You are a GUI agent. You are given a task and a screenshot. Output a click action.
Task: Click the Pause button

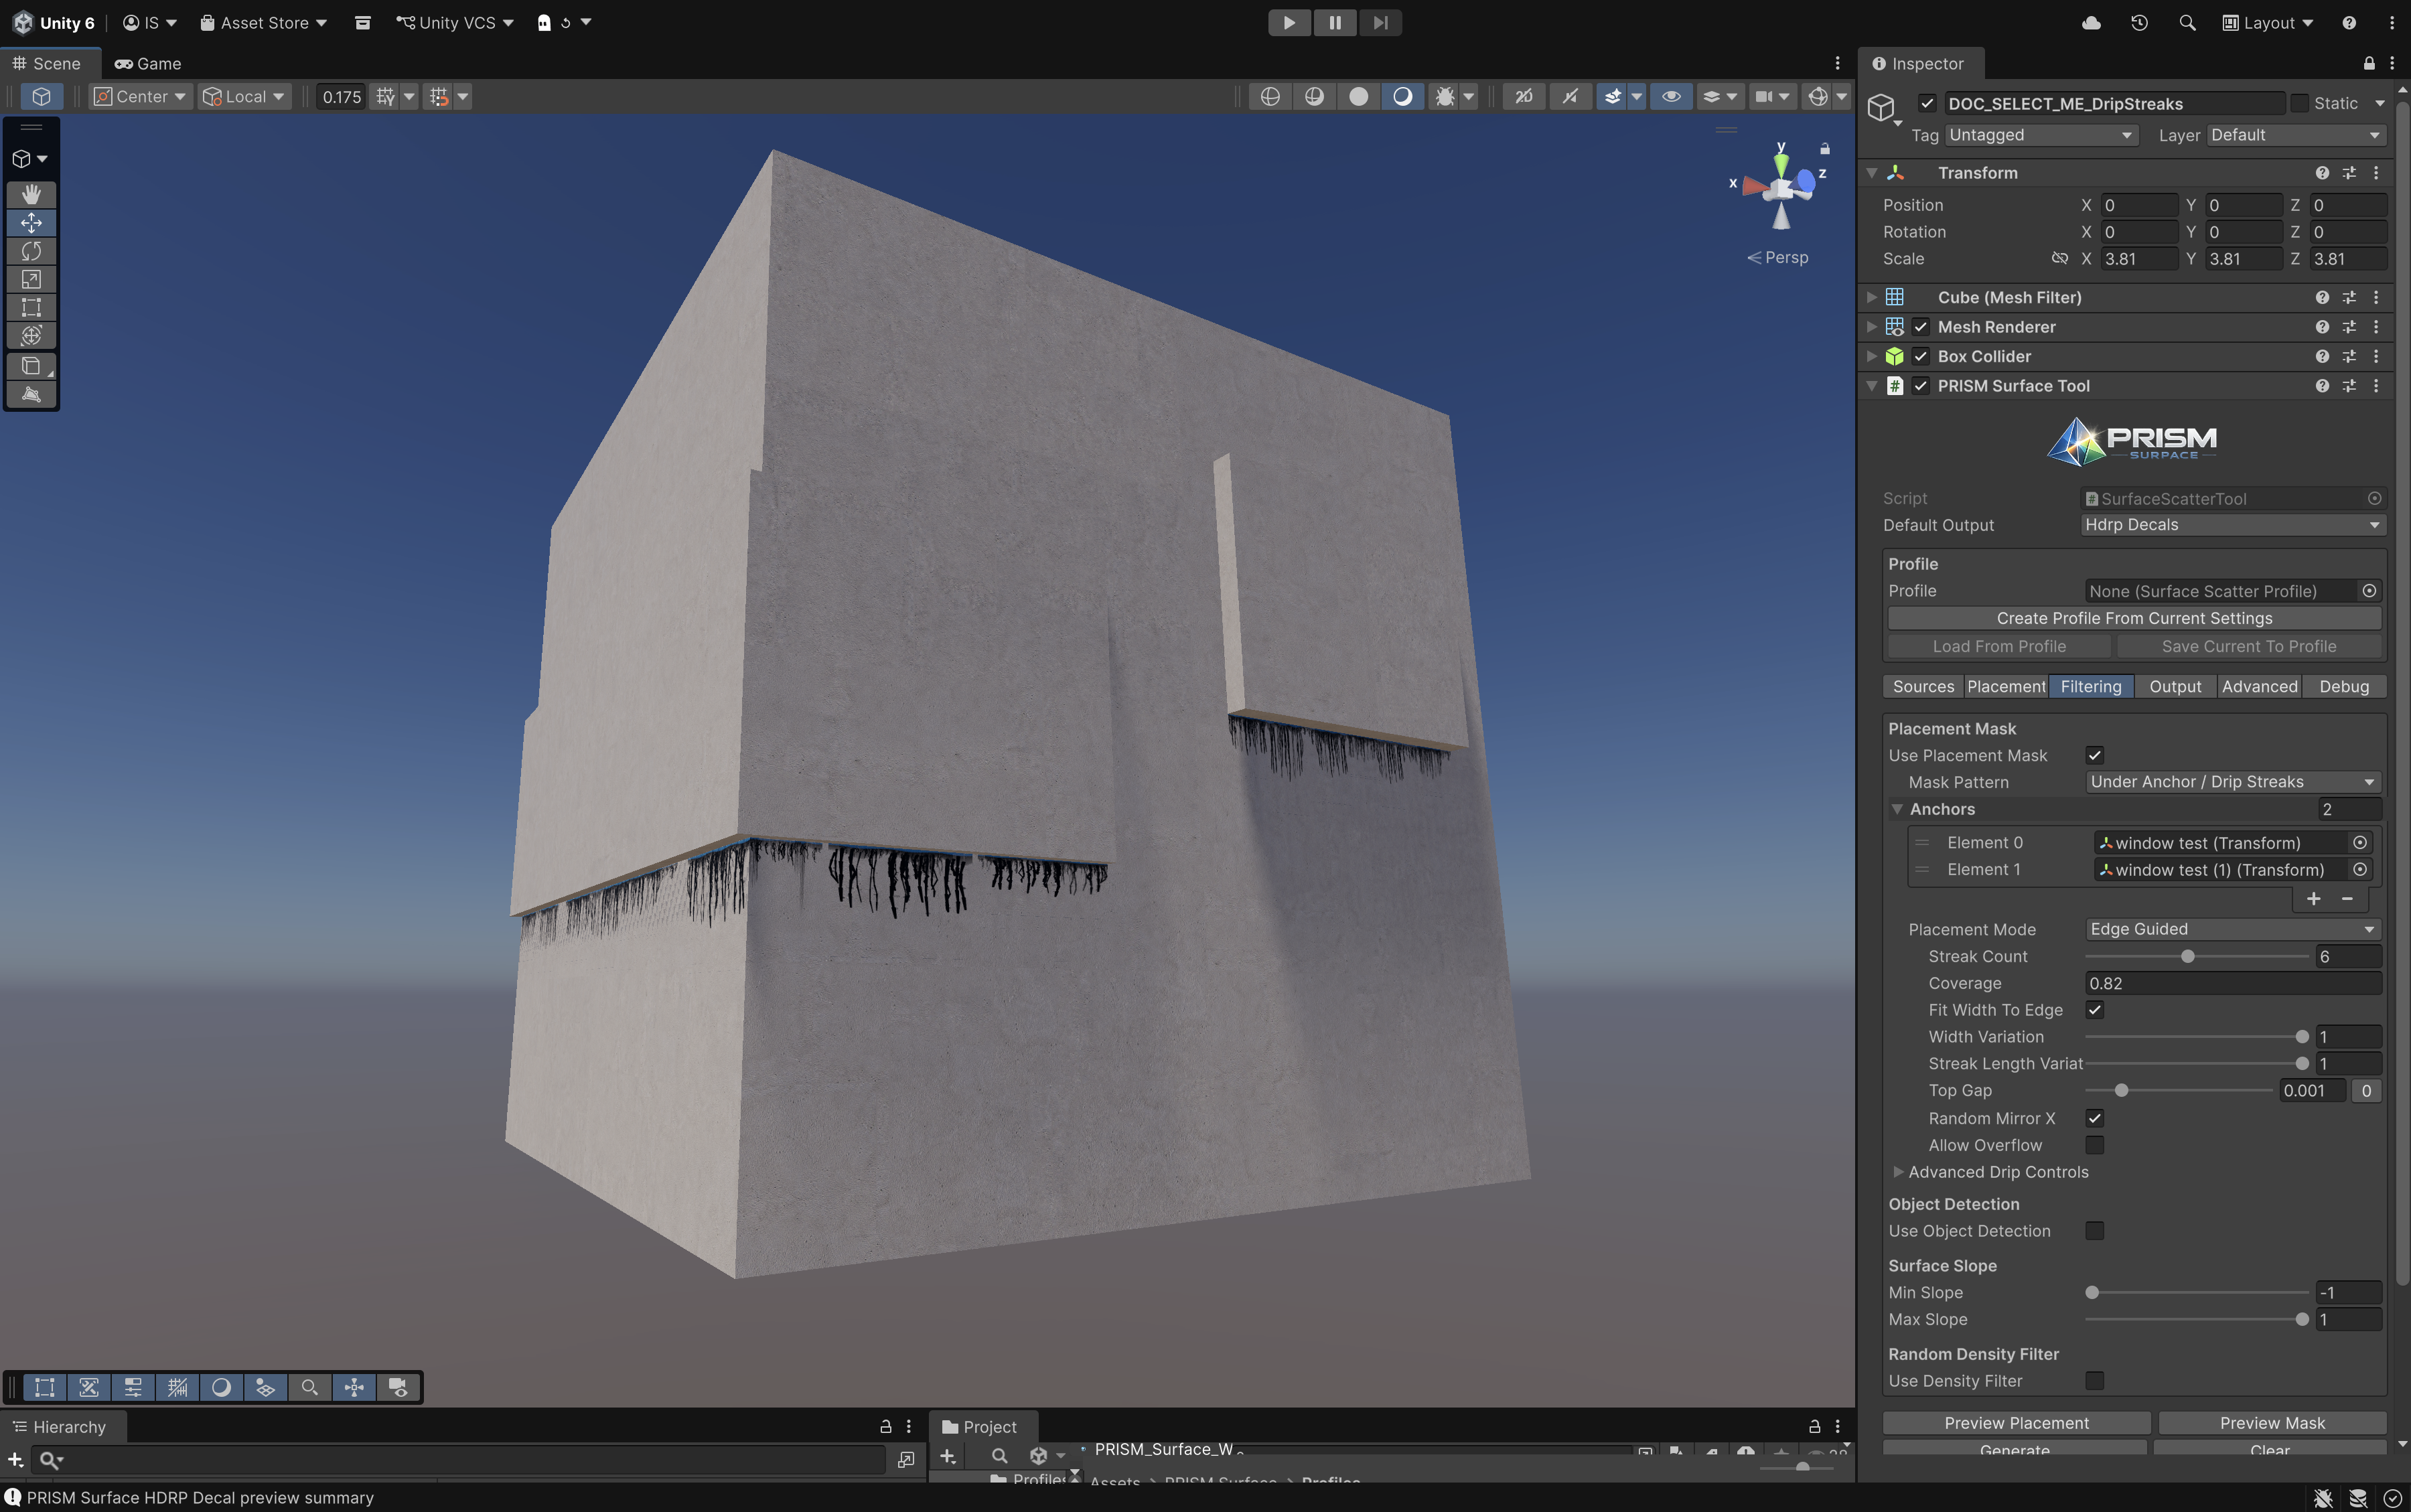coord(1334,22)
